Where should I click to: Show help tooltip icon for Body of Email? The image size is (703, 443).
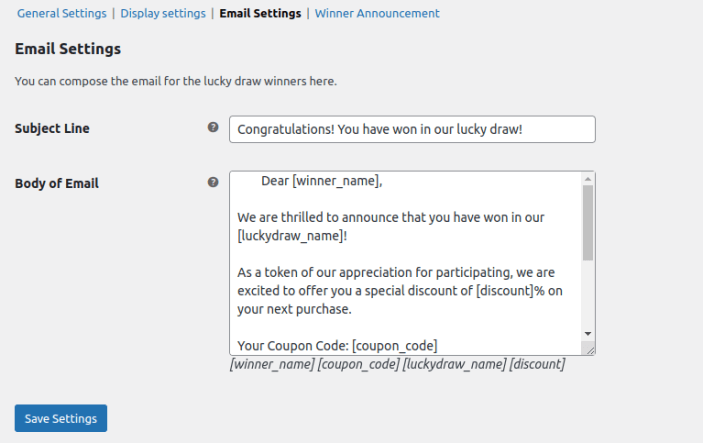point(212,183)
